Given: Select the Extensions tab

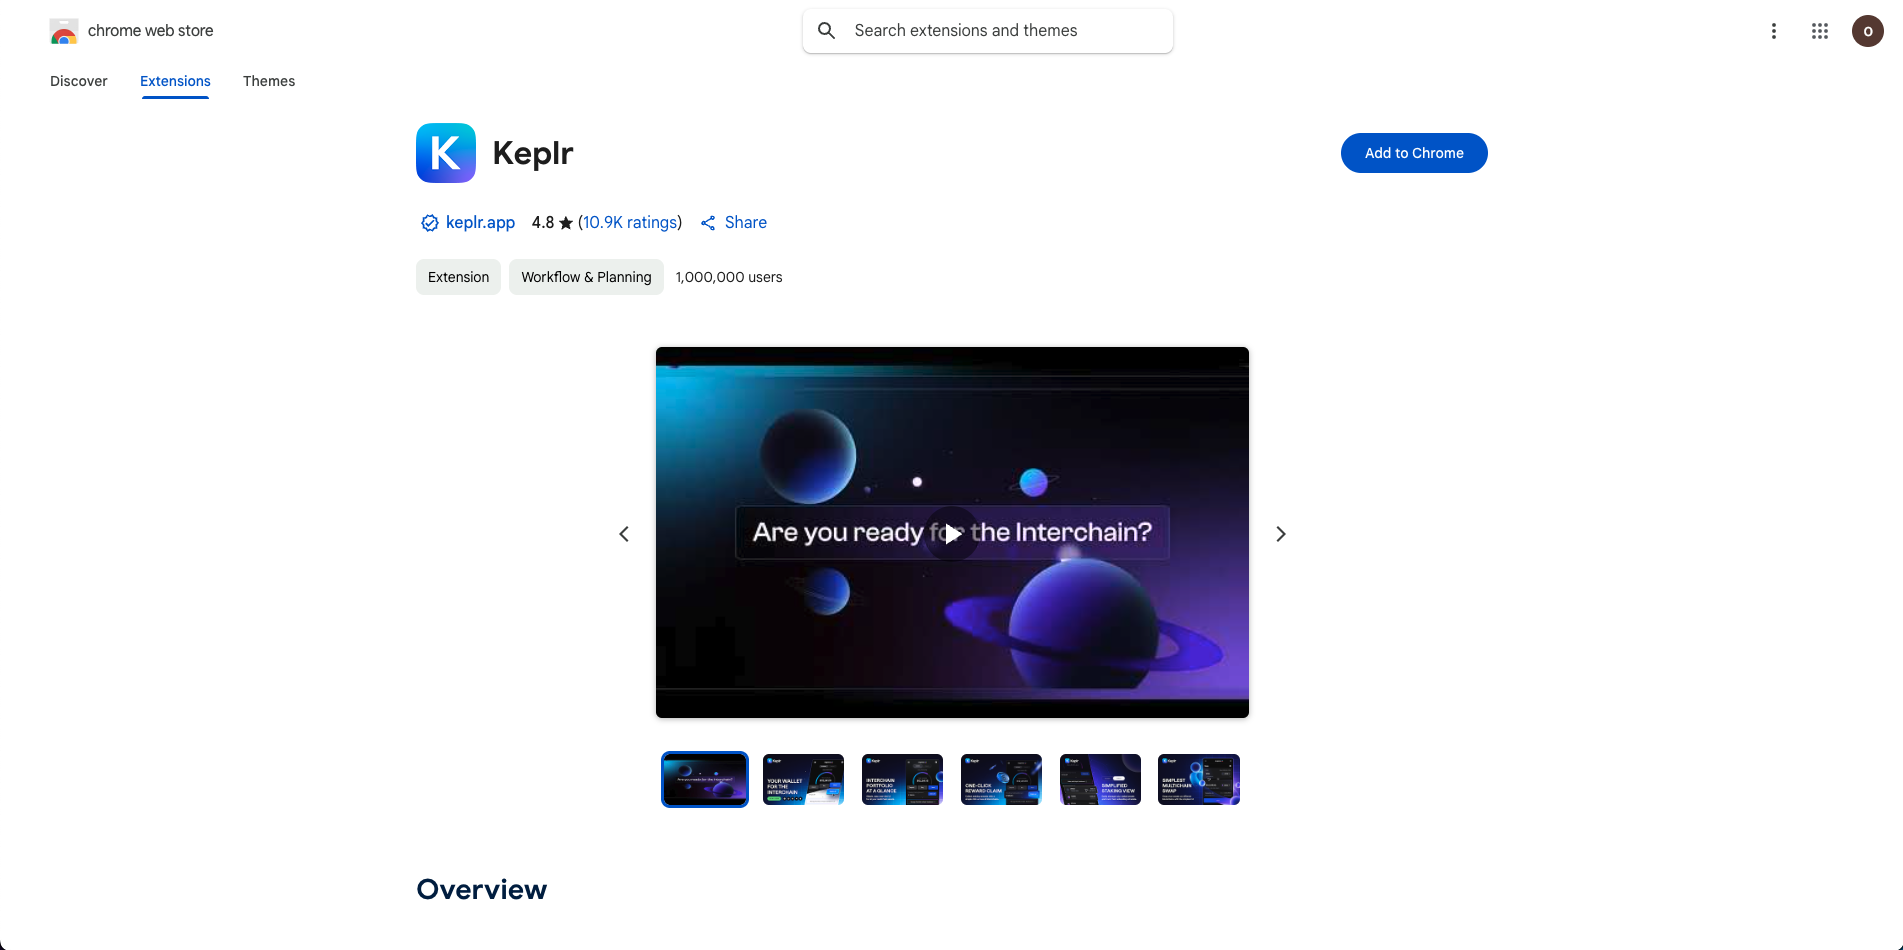Looking at the screenshot, I should point(175,81).
